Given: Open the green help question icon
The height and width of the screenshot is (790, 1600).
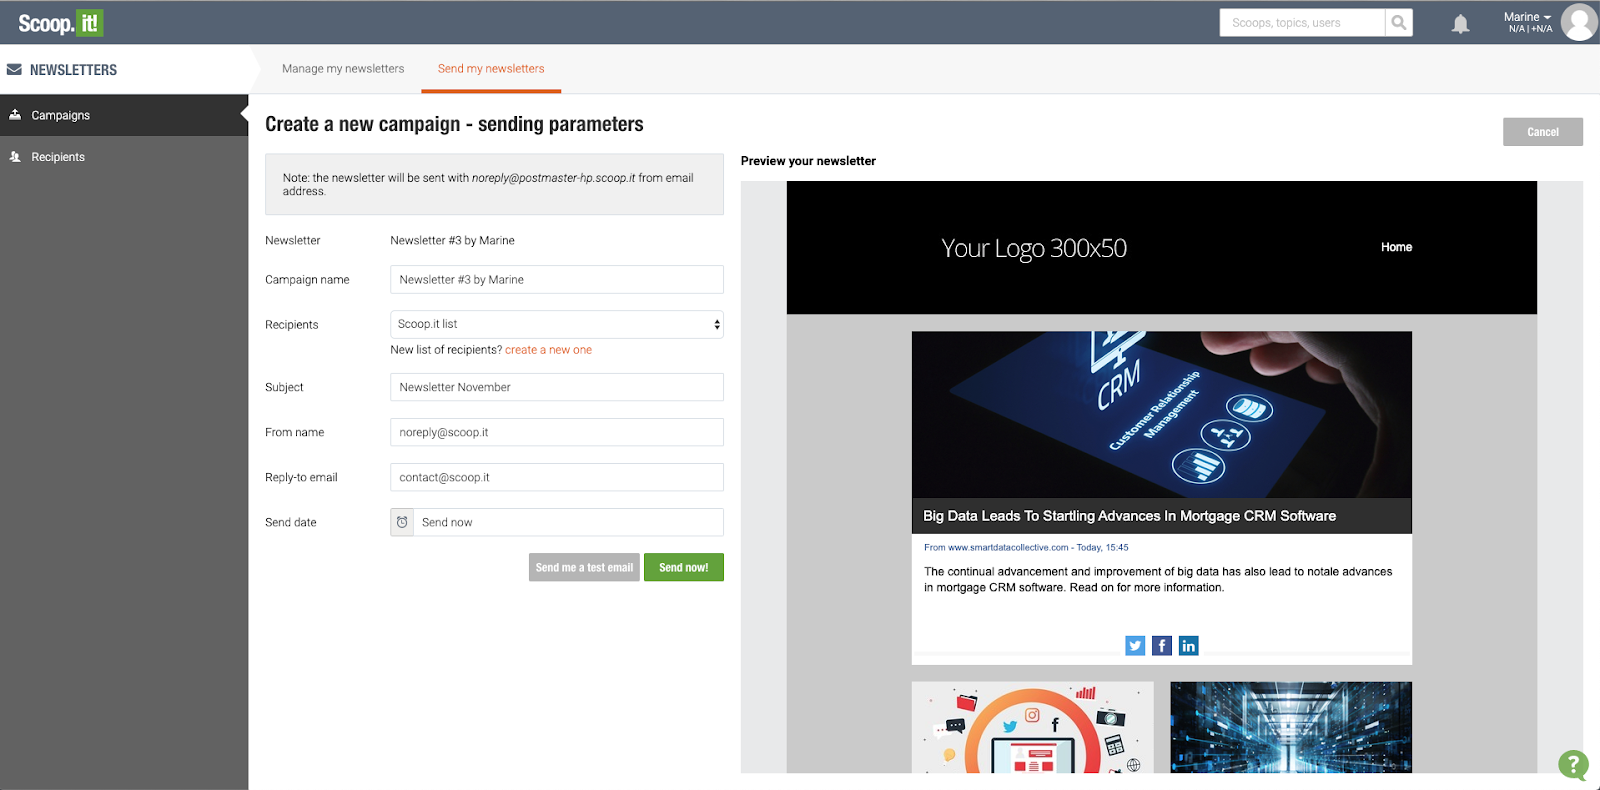Looking at the screenshot, I should coord(1573,765).
